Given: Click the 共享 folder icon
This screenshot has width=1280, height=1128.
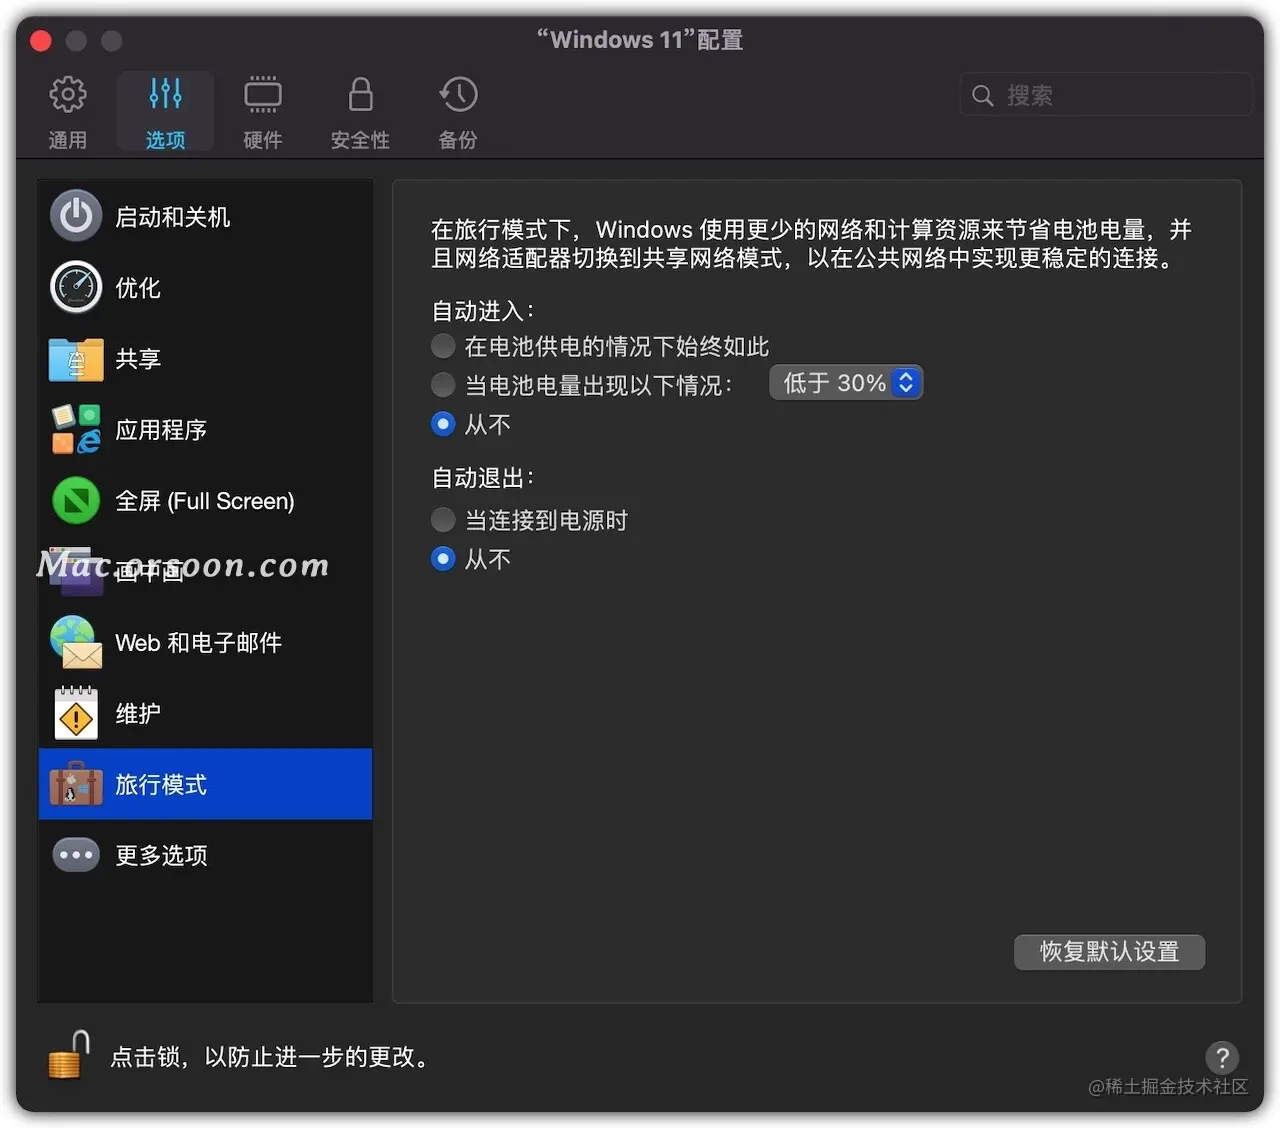Looking at the screenshot, I should (76, 359).
